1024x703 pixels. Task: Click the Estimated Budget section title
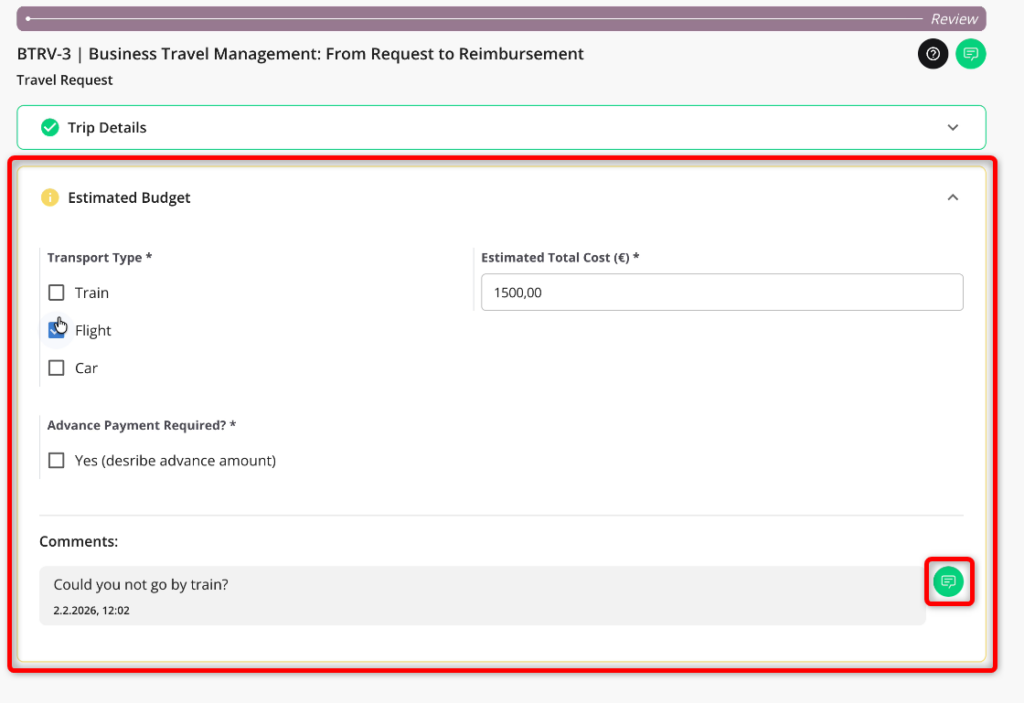[x=129, y=198]
